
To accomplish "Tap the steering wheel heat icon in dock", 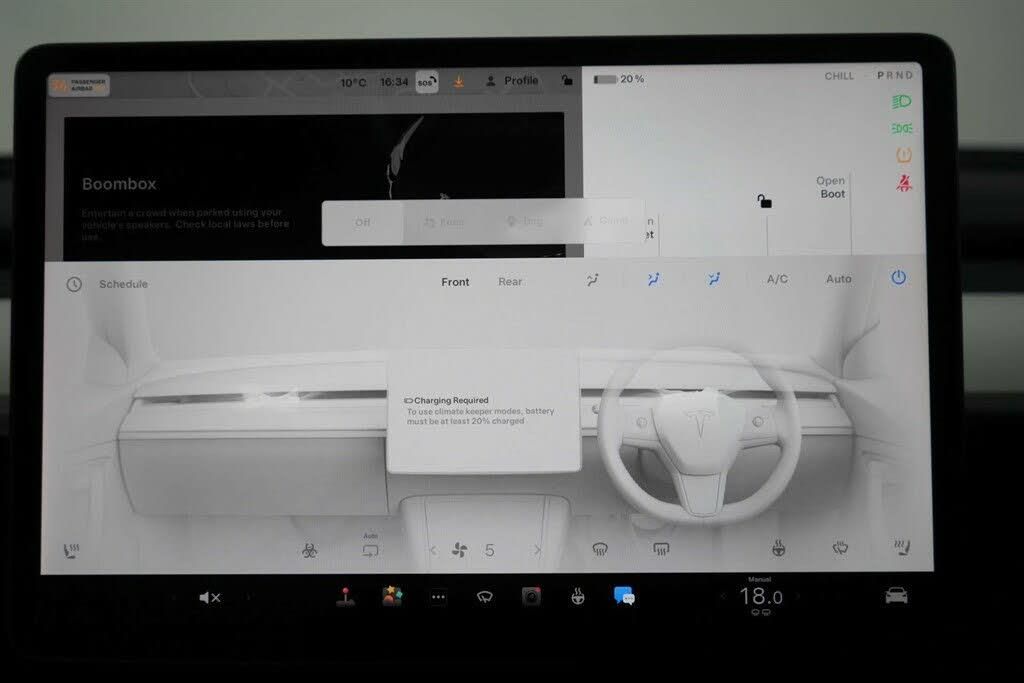I will coord(578,596).
